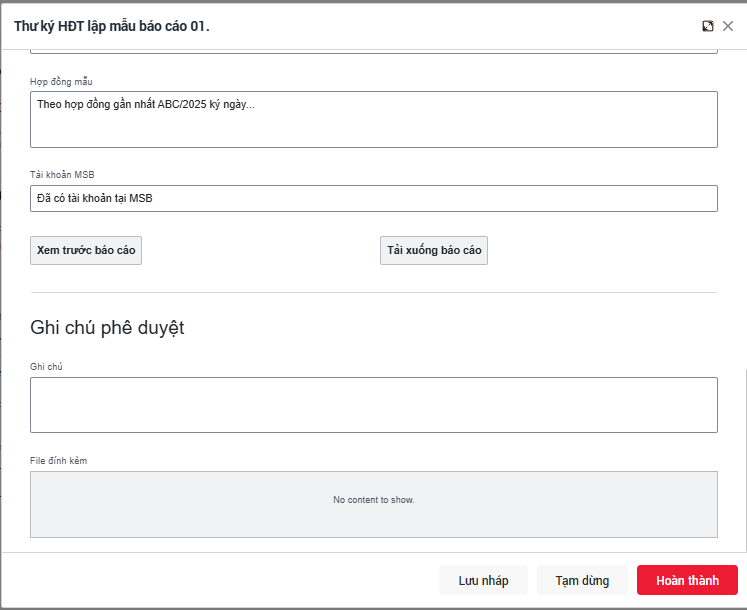Click the Hợp đồng mẫu field label

61,81
